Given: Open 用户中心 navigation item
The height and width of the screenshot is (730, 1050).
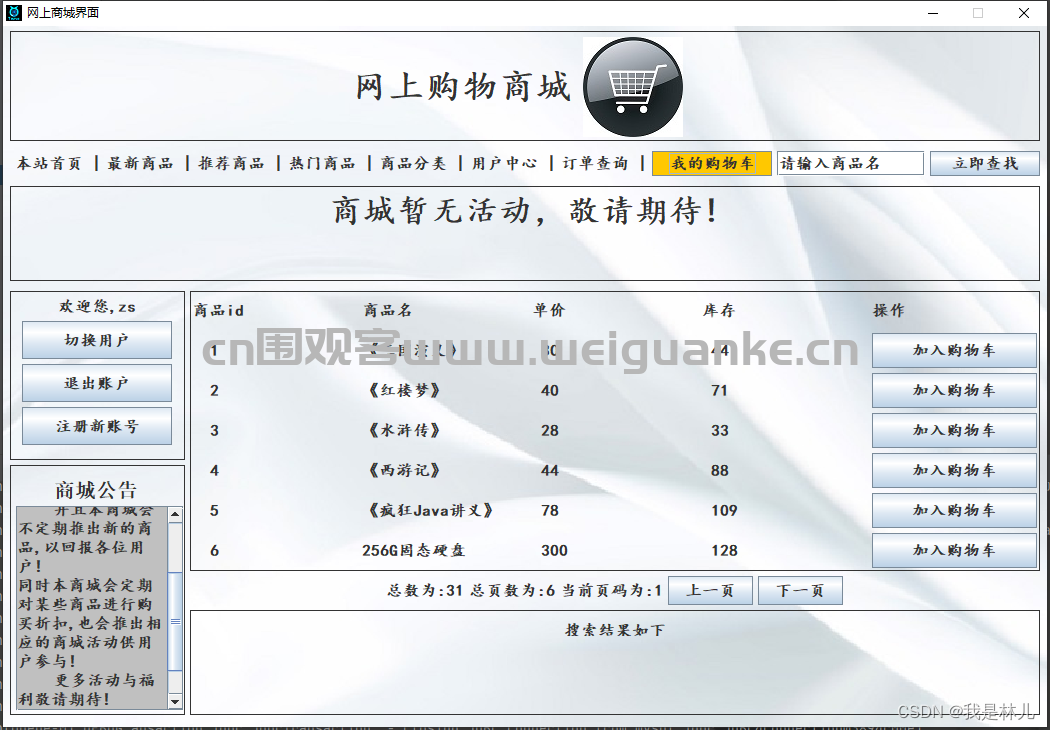Looking at the screenshot, I should coord(505,163).
